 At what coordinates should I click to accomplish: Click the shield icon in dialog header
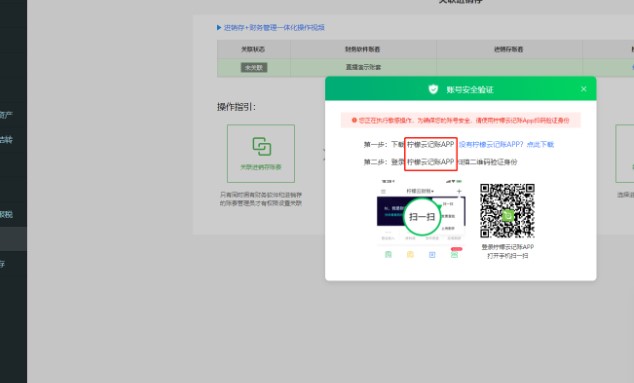(x=433, y=89)
